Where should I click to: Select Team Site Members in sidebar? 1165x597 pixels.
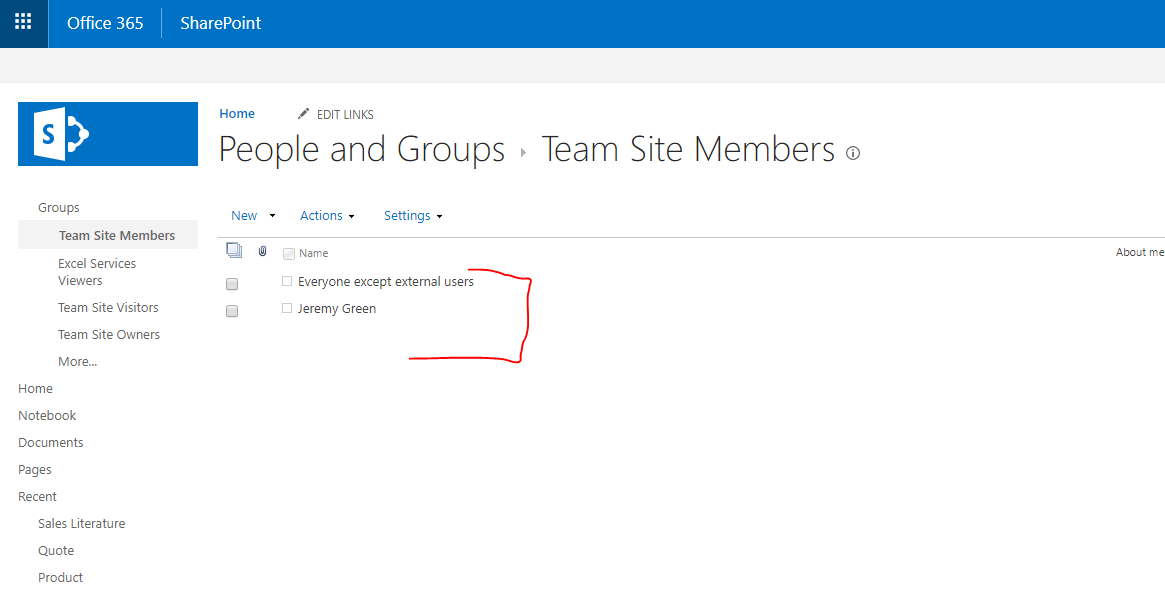click(x=117, y=235)
